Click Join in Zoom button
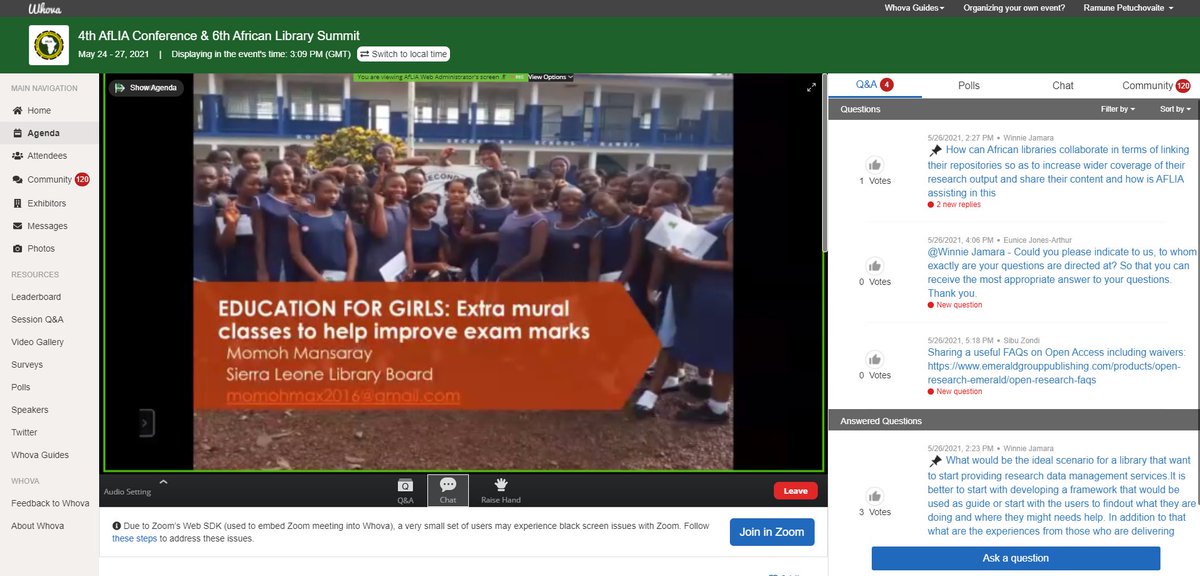Viewport: 1200px width, 576px height. 771,532
